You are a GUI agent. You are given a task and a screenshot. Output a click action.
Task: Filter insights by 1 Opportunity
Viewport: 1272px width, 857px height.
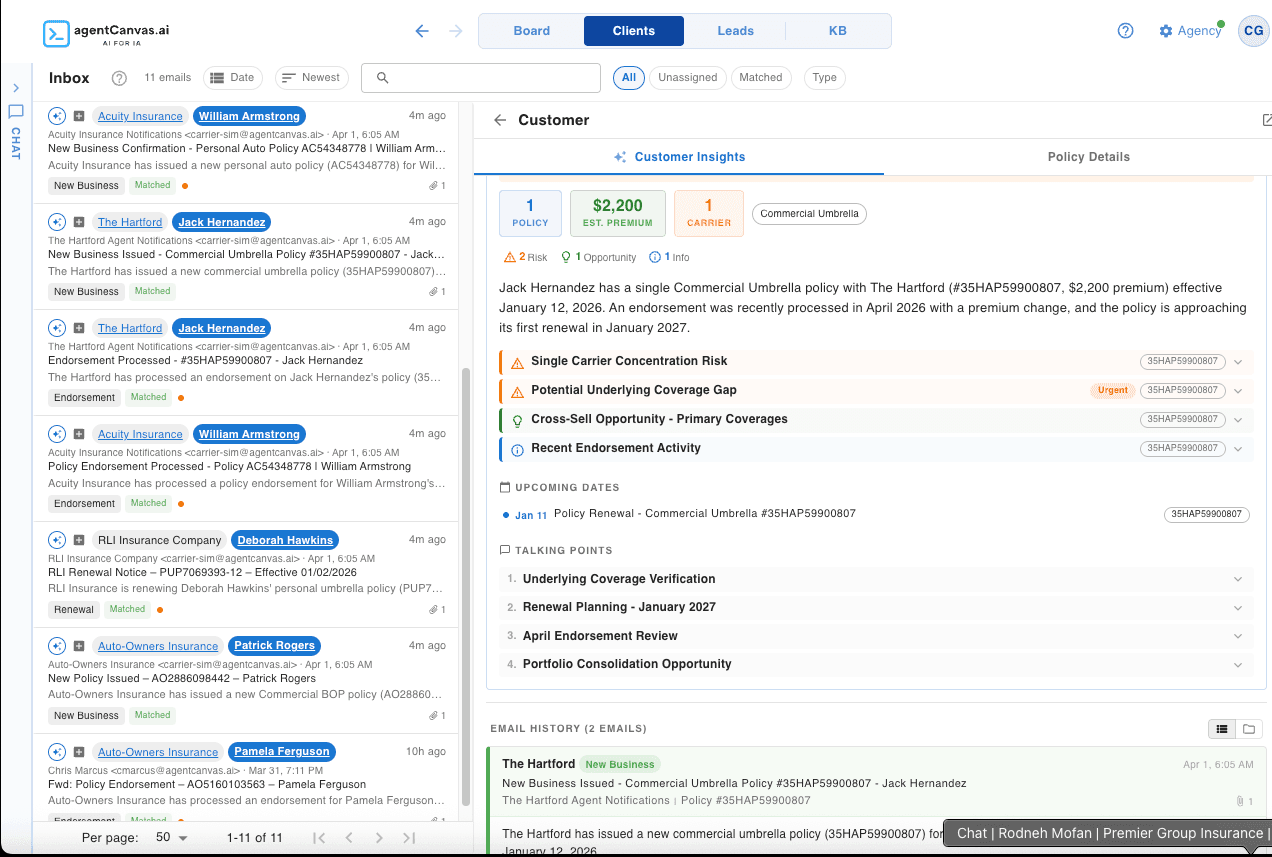[599, 257]
